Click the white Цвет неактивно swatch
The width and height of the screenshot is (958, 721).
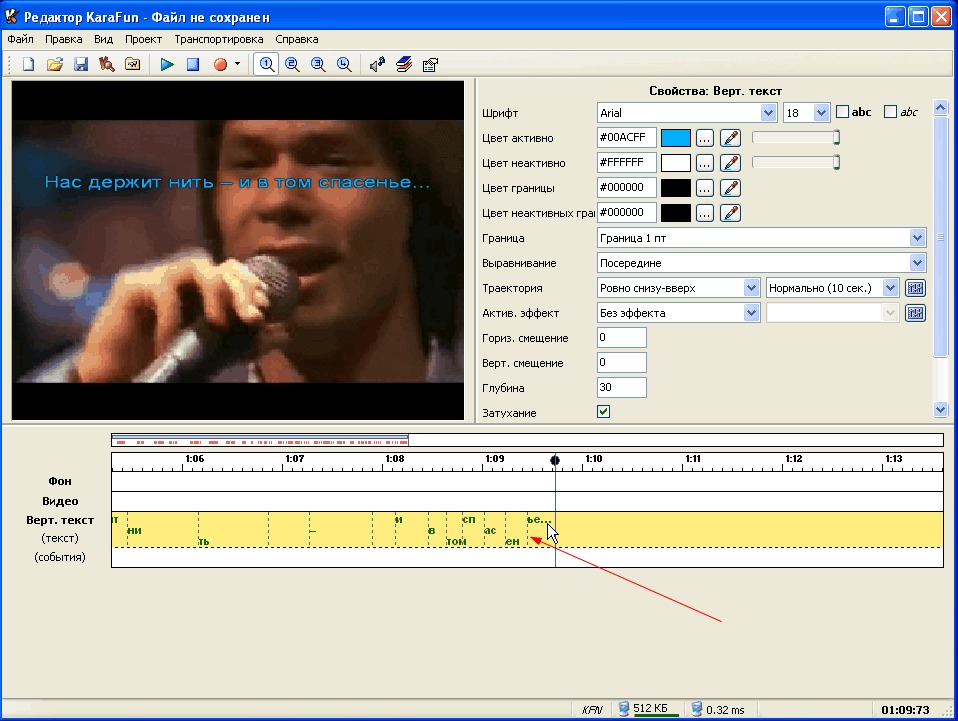676,163
